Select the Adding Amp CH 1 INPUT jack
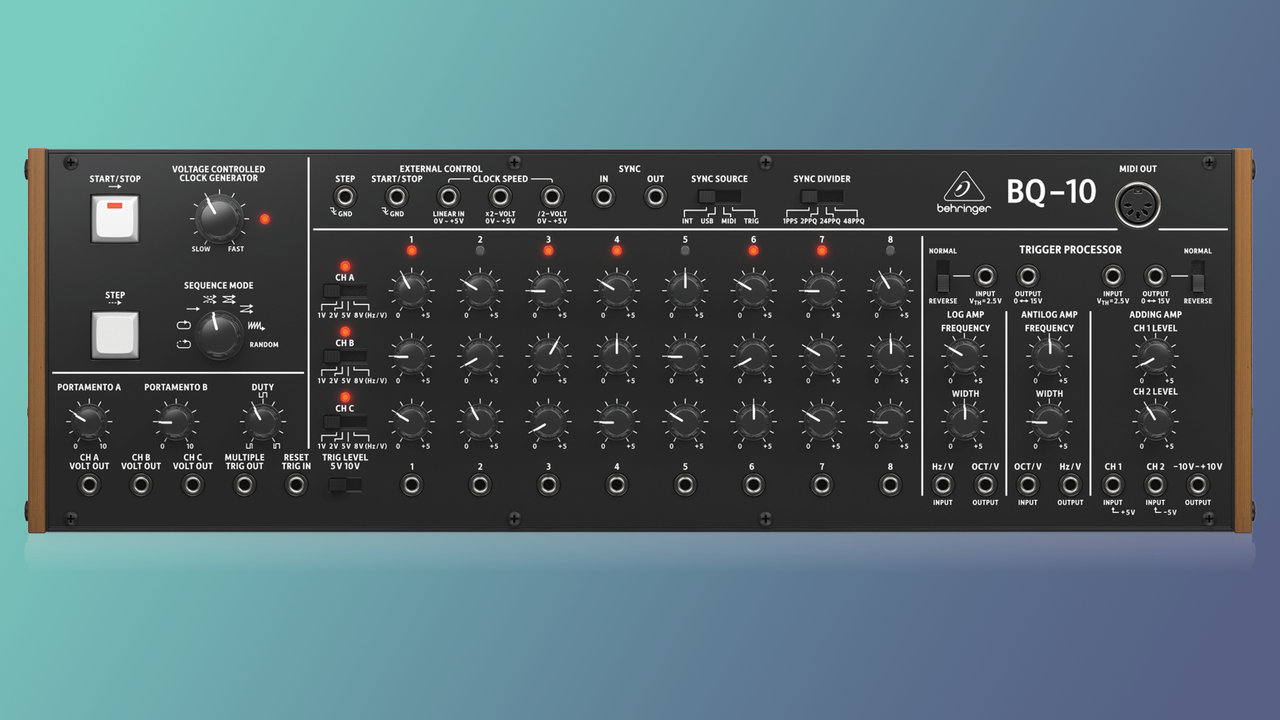Viewport: 1280px width, 720px height. [1112, 485]
